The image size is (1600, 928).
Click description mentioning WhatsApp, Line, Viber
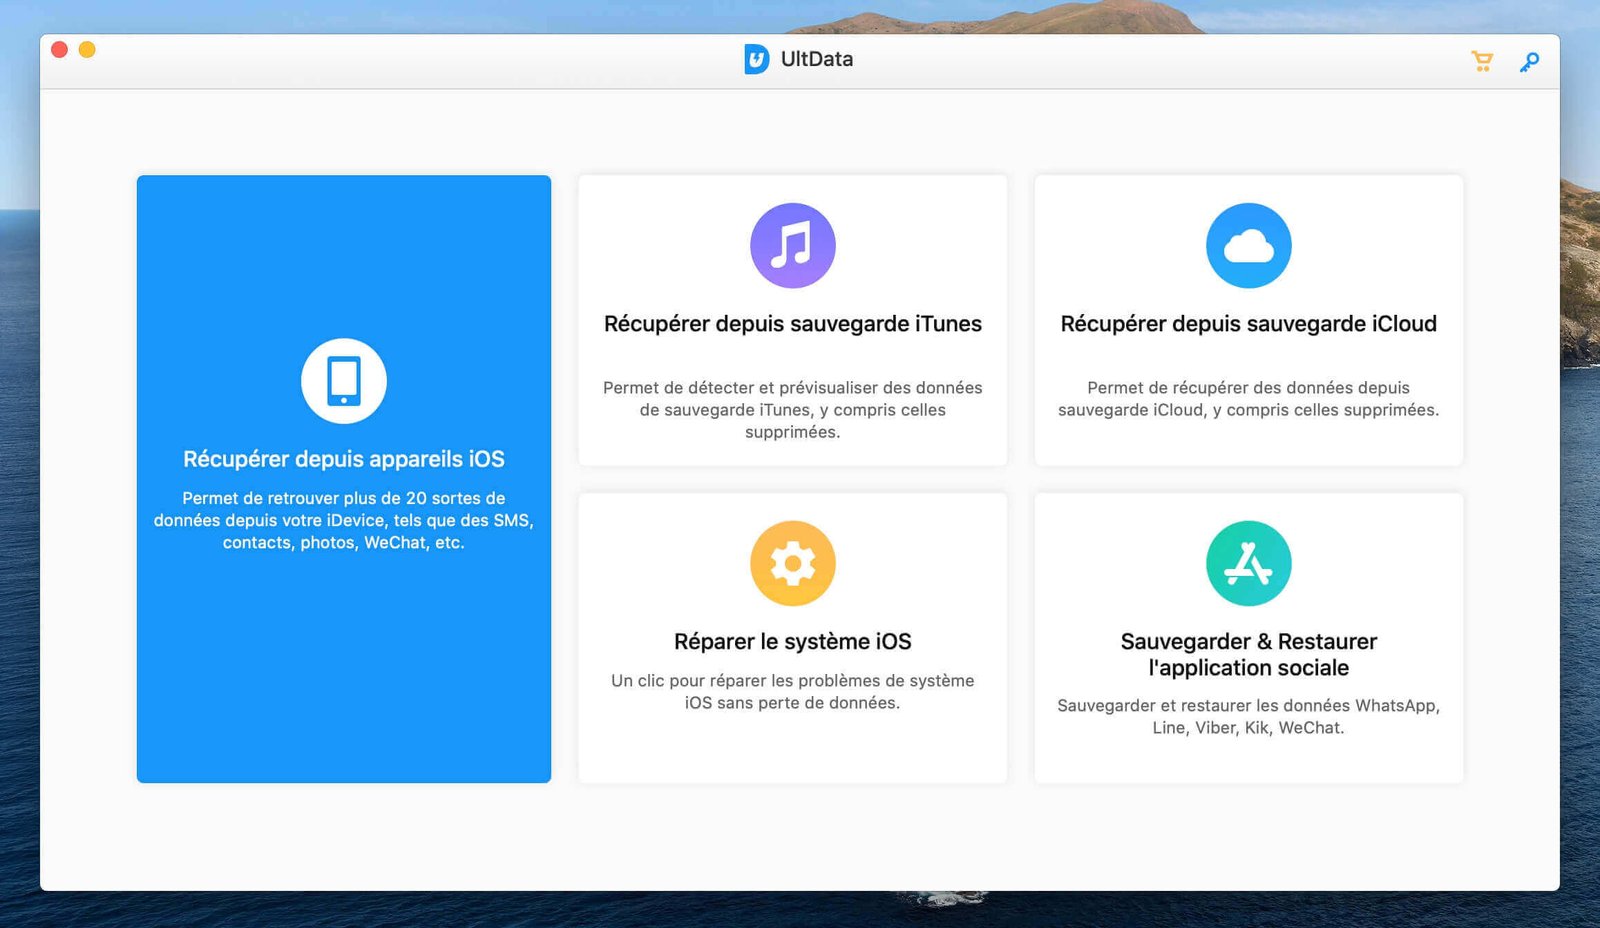(1249, 716)
